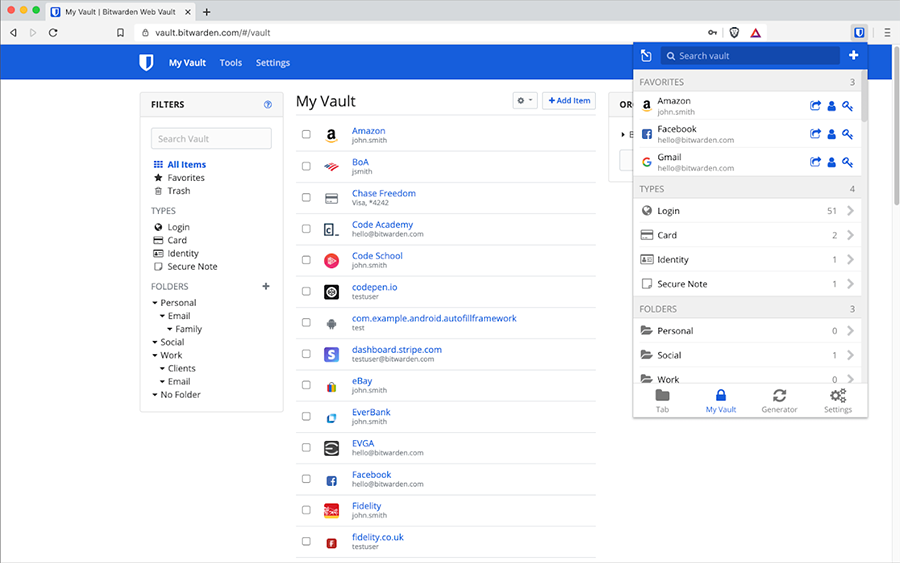Switch to Generator tab in popup
Viewport: 900px width, 563px height.
coord(779,401)
